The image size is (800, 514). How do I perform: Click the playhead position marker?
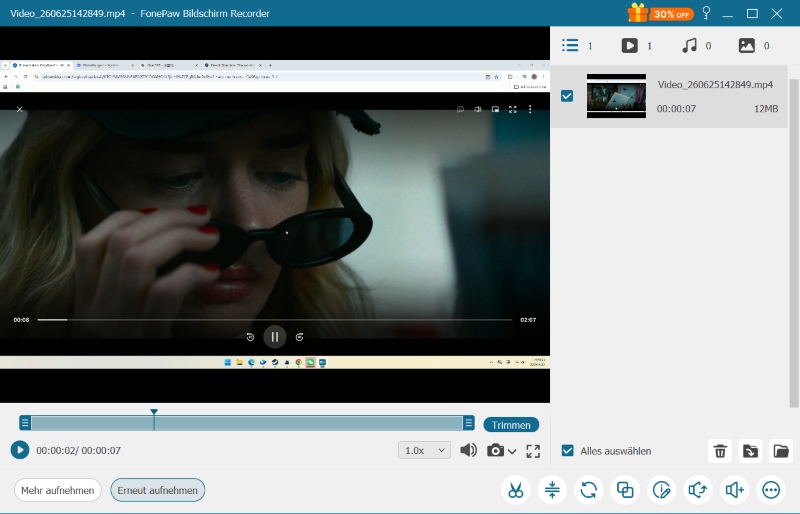click(x=154, y=412)
